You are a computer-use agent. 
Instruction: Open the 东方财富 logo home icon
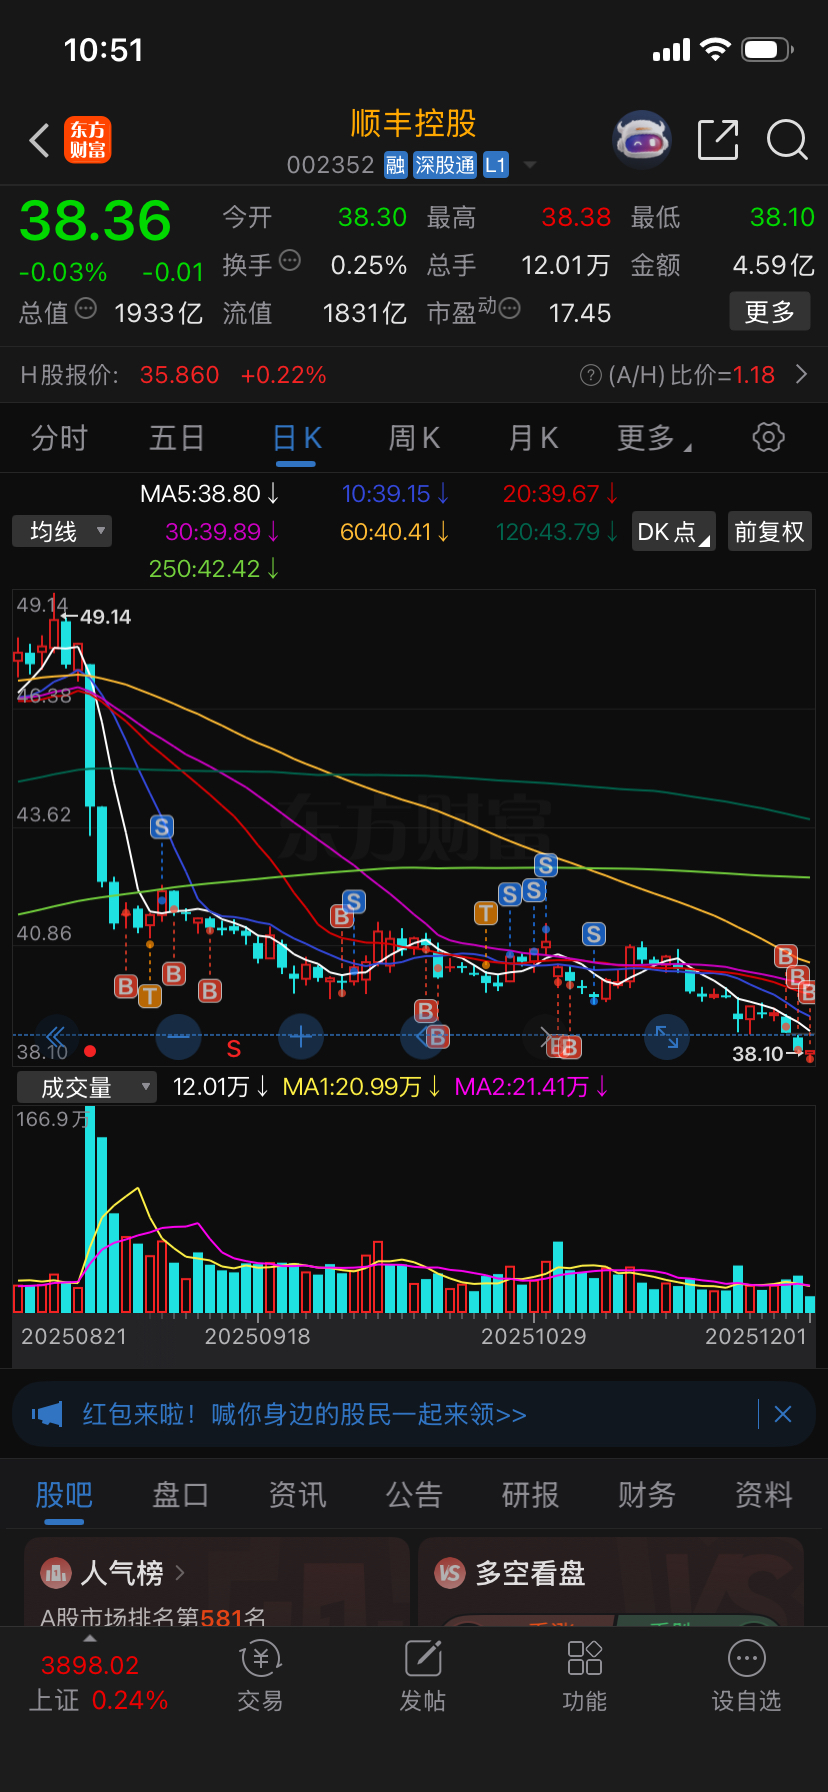[x=88, y=140]
